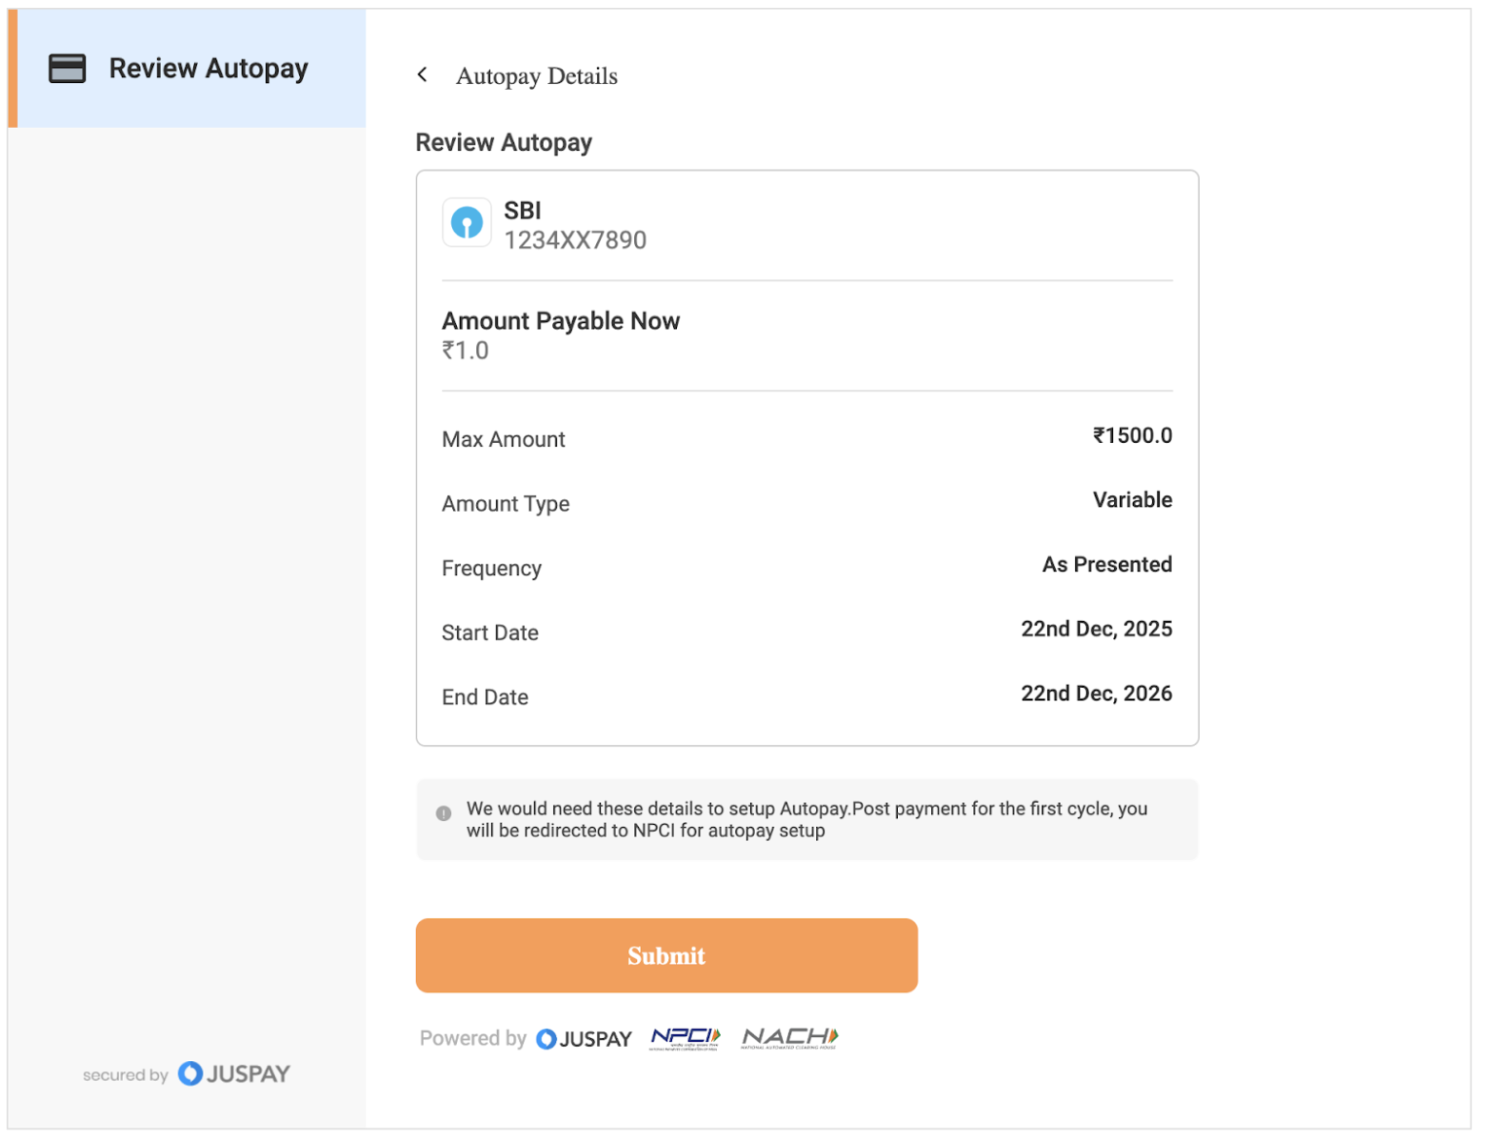Screen dimensions: 1486x1142
Task: Click the Juspay logo in sidebar footer
Action: [x=234, y=1074]
